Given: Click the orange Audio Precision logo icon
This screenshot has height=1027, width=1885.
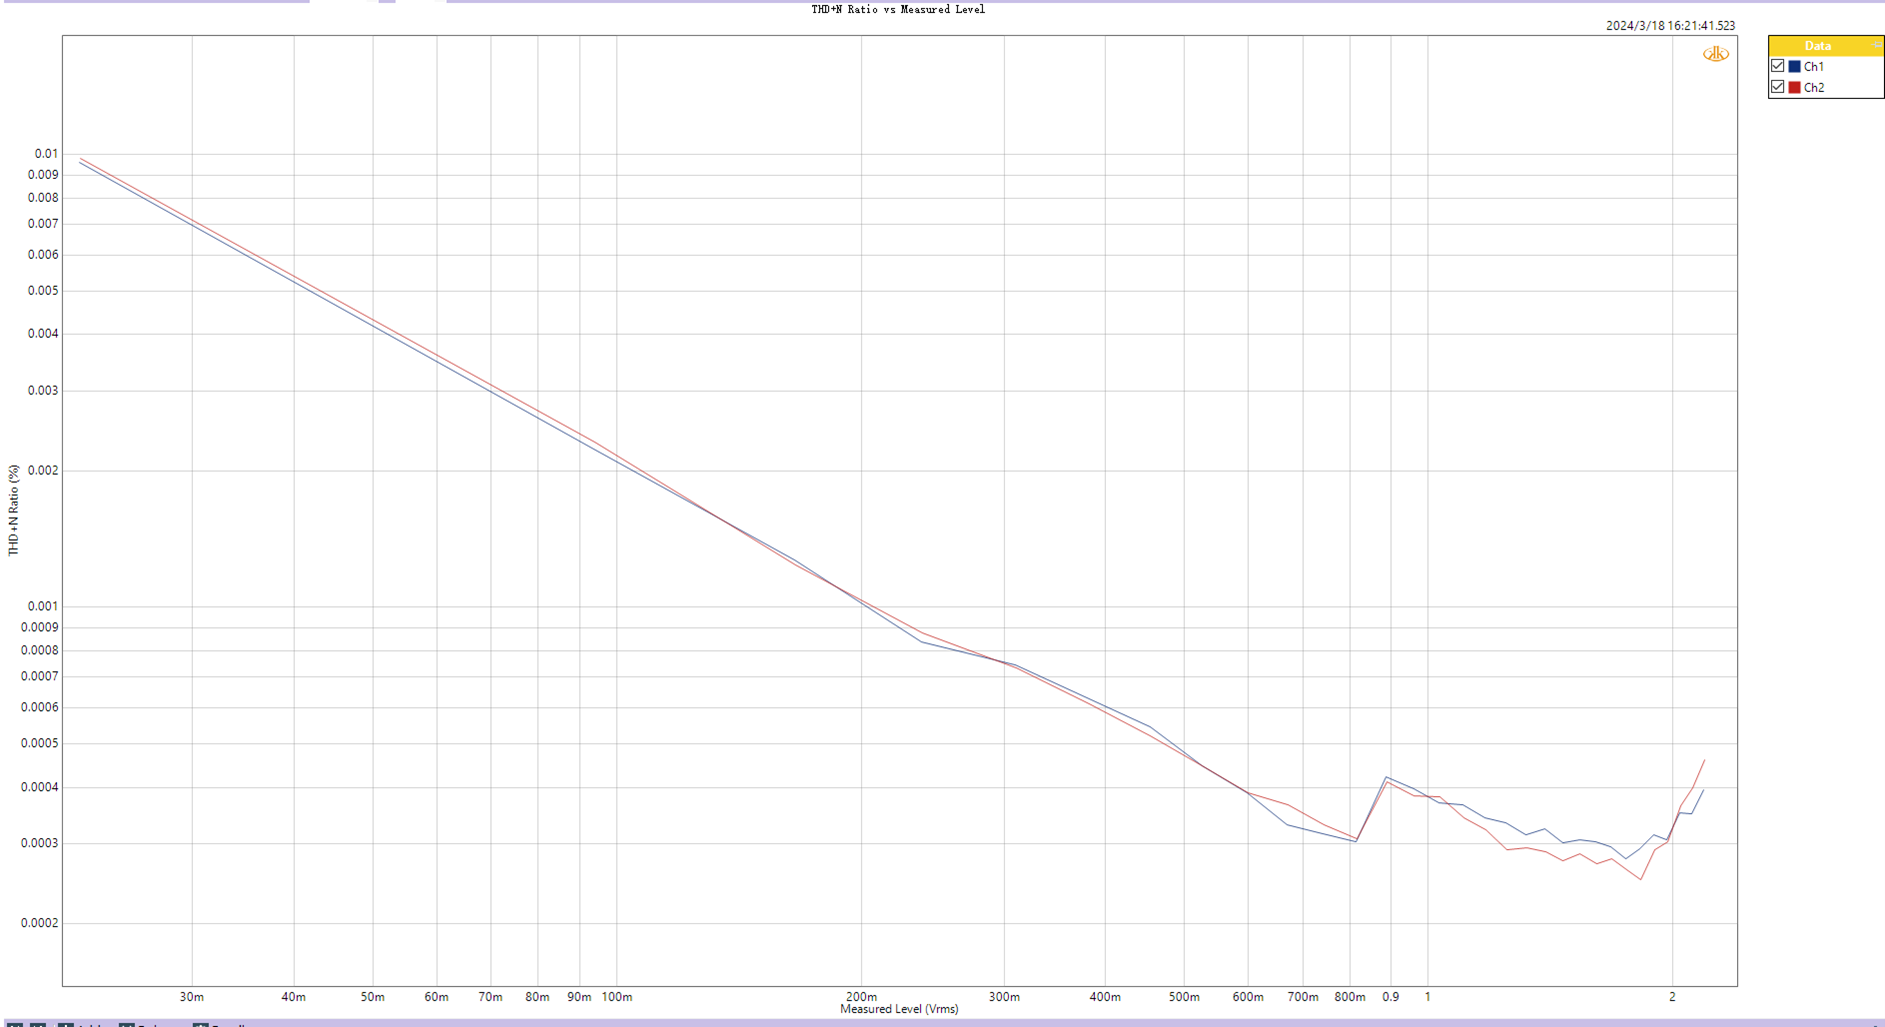Looking at the screenshot, I should (1715, 54).
